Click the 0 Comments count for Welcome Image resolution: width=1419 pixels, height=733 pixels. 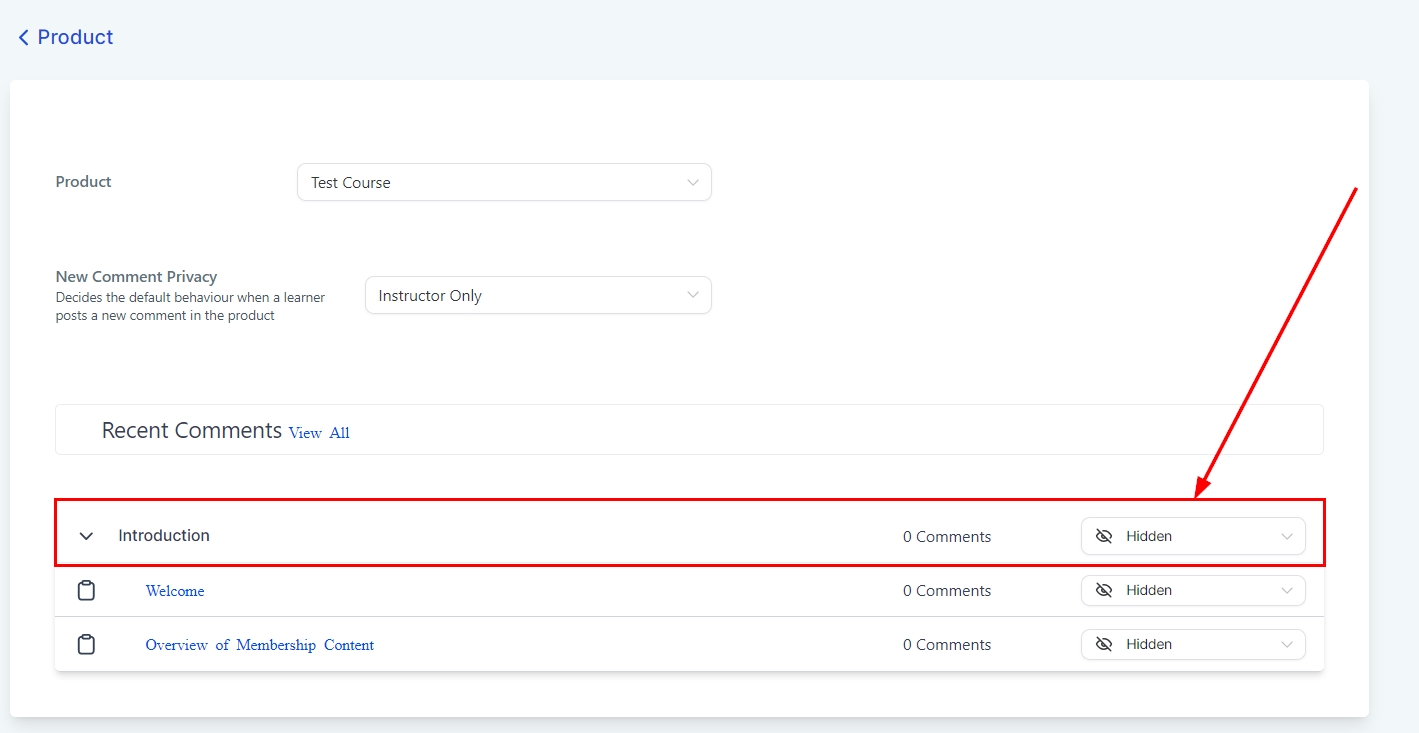click(946, 591)
